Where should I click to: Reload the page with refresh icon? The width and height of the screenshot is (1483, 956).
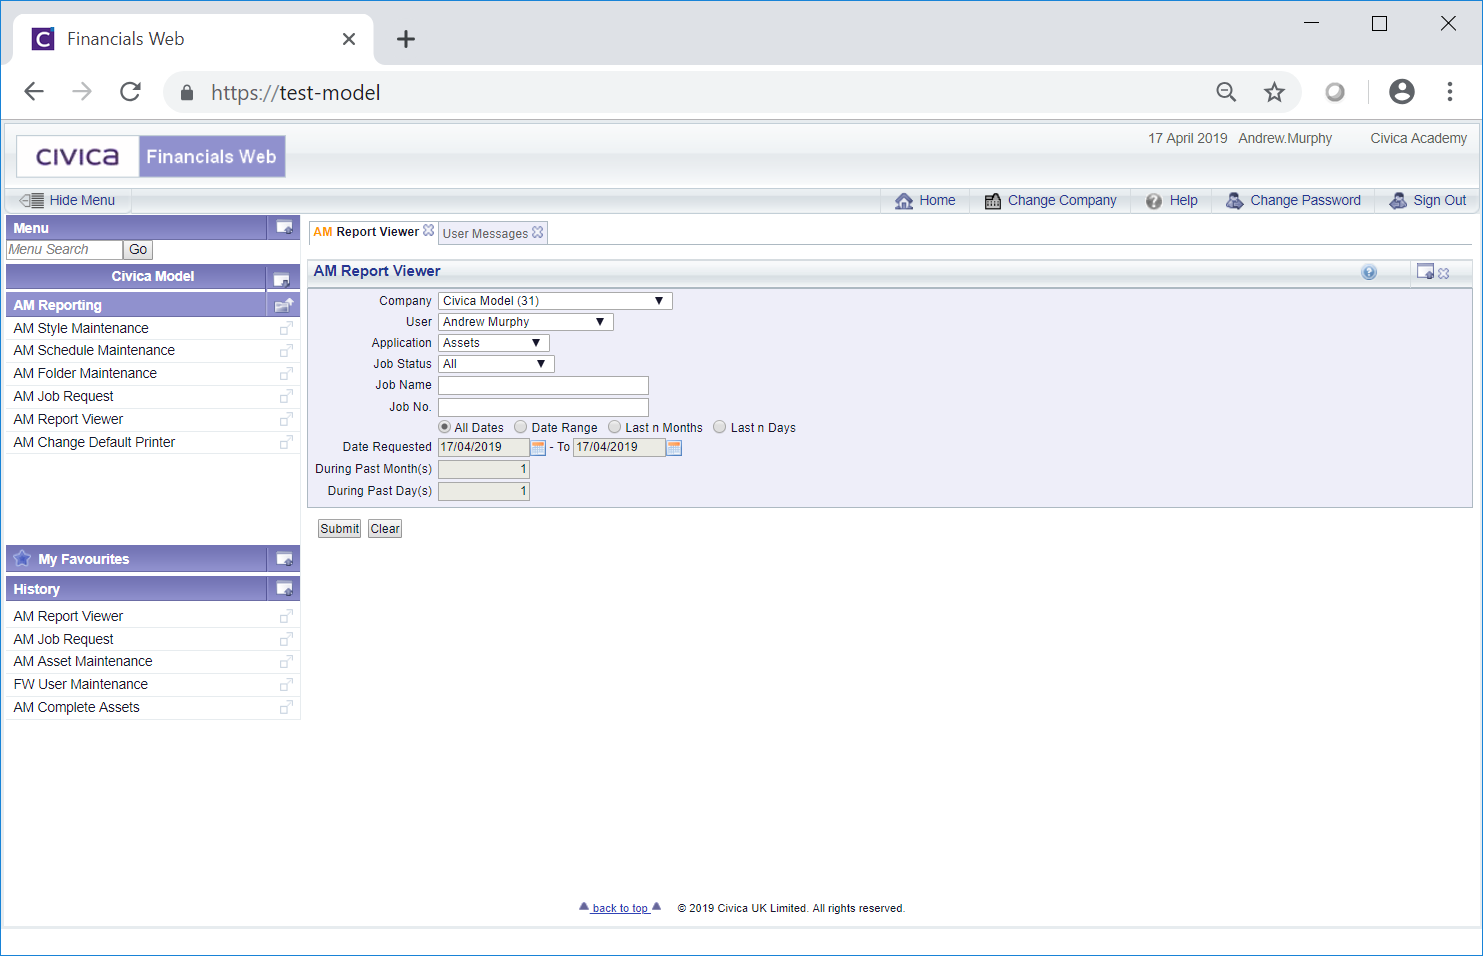(x=130, y=92)
